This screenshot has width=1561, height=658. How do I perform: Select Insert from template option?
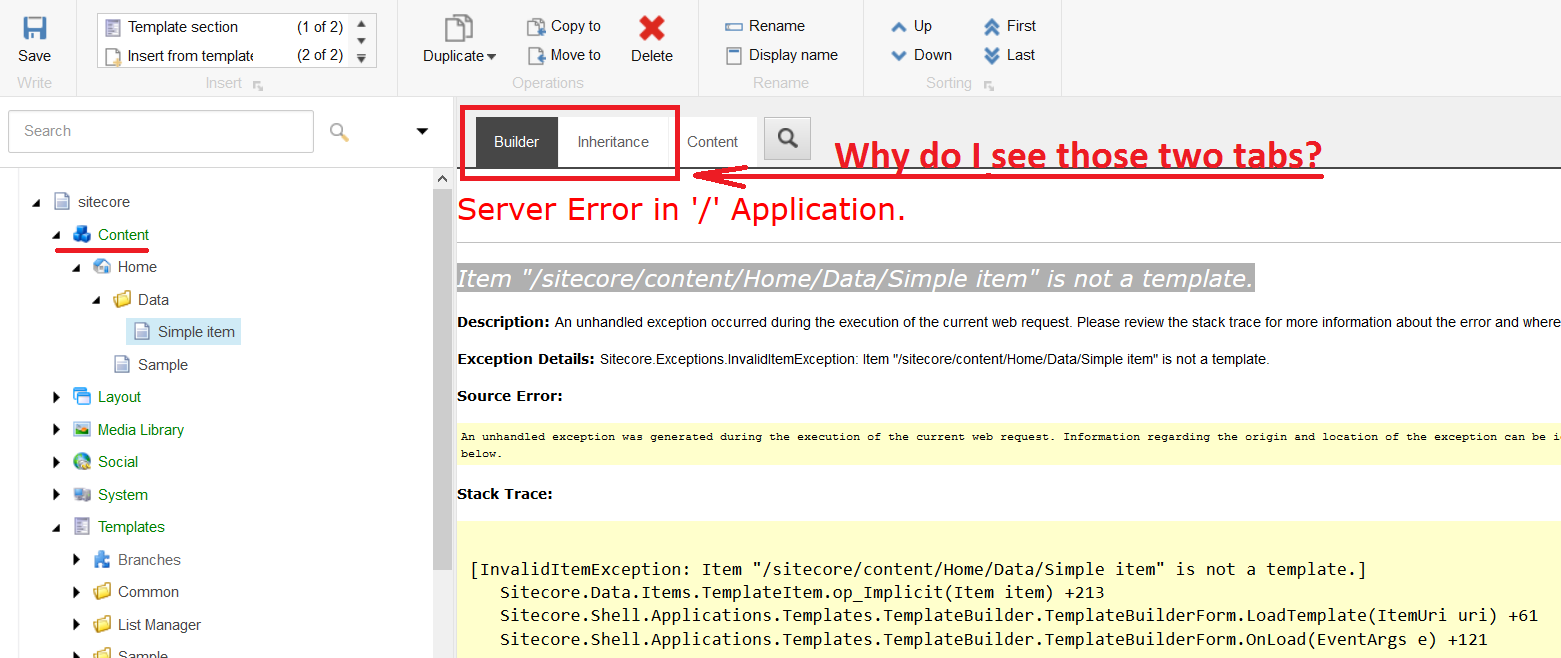pyautogui.click(x=189, y=55)
